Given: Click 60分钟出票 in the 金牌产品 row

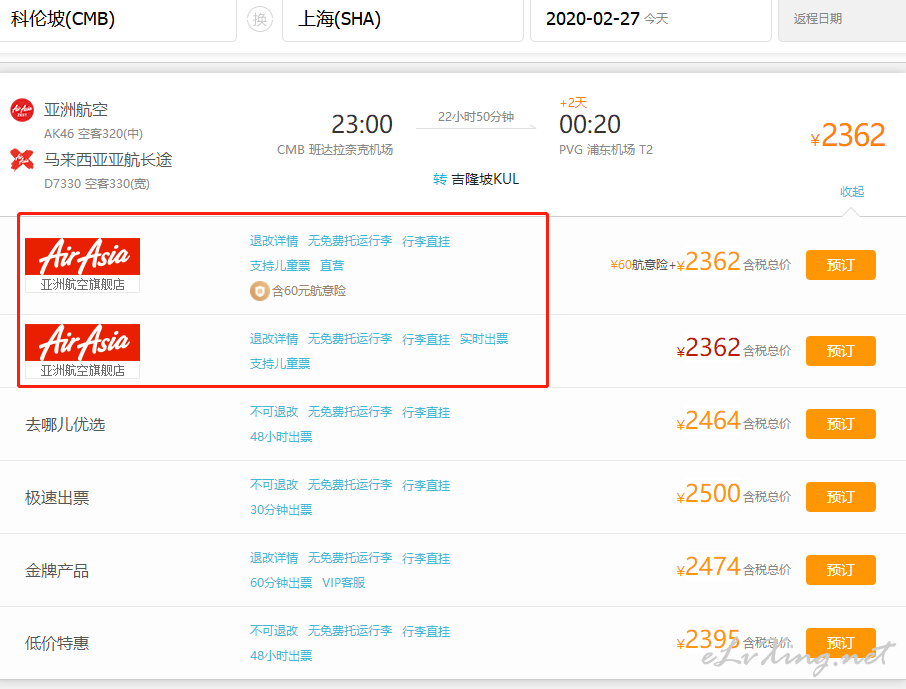Looking at the screenshot, I should point(281,583).
